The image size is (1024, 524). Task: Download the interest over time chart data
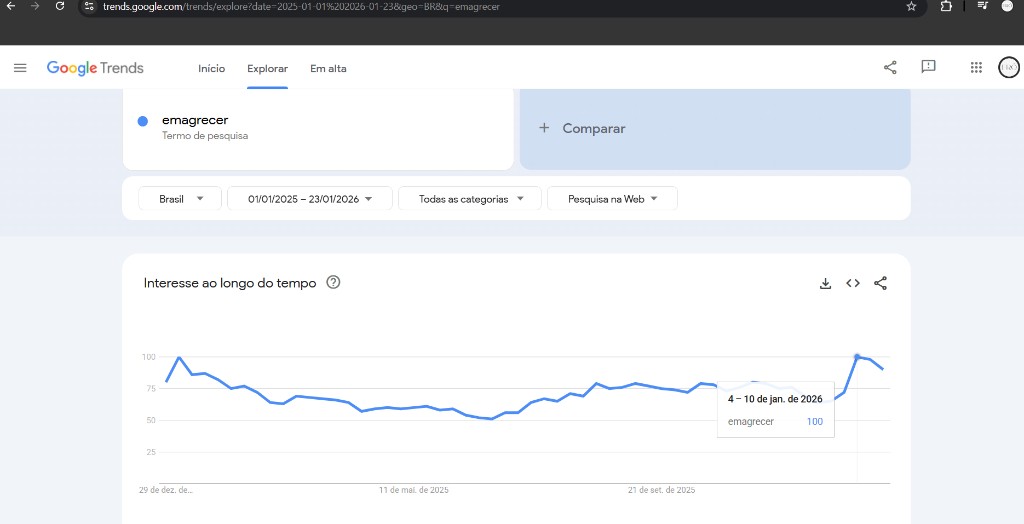pyautogui.click(x=825, y=283)
